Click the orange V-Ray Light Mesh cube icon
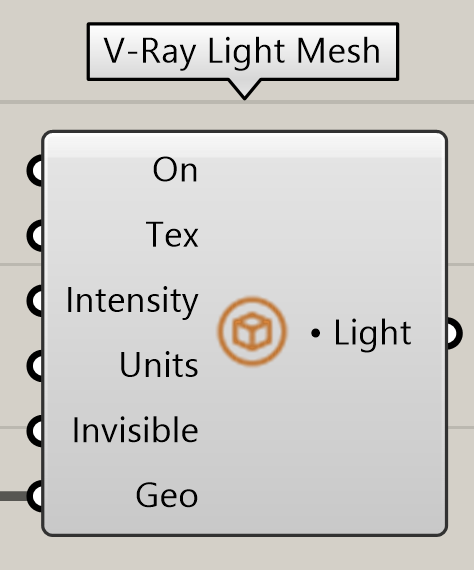 click(x=252, y=331)
